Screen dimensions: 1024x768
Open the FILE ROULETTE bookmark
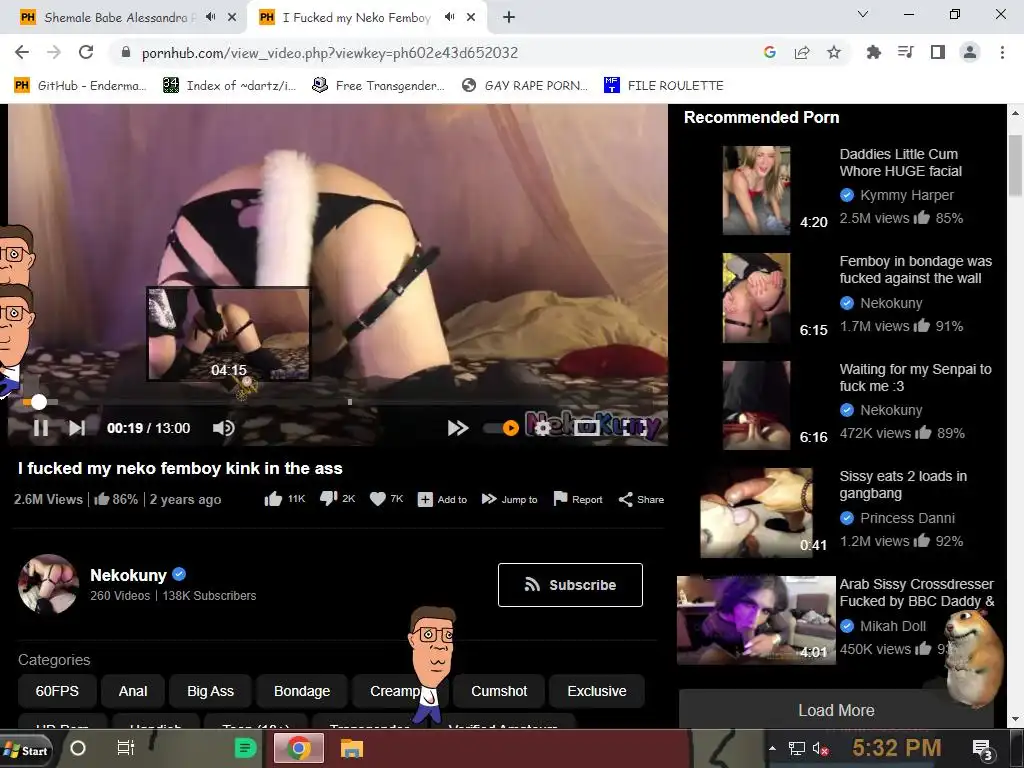click(664, 86)
